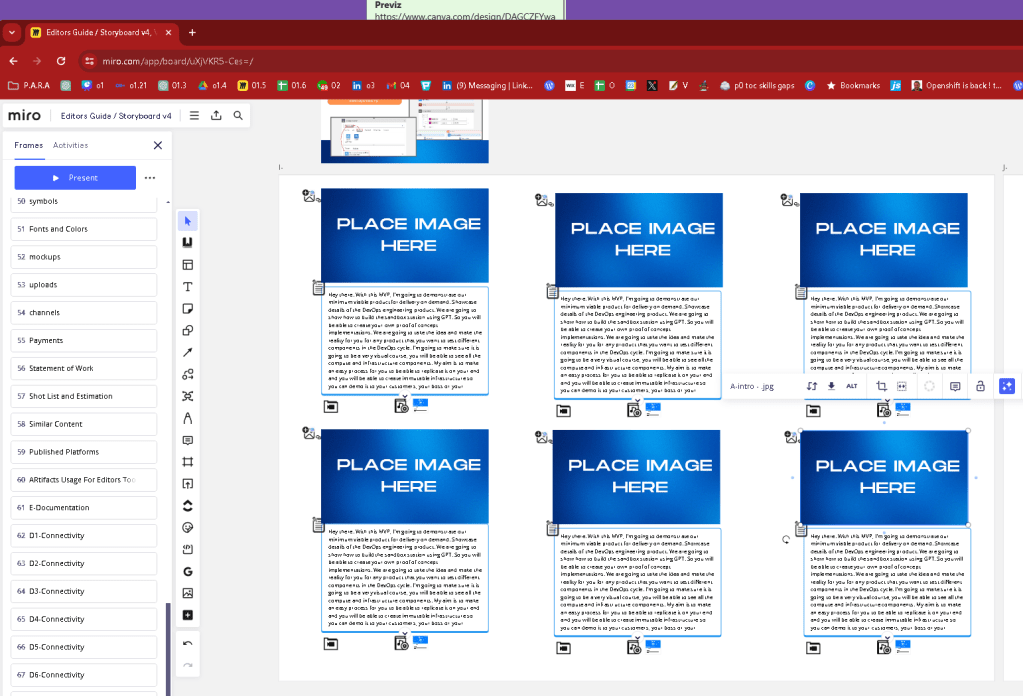Open the p0 toc skills gaps bookmark
This screenshot has height=696, width=1023.
tap(757, 85)
